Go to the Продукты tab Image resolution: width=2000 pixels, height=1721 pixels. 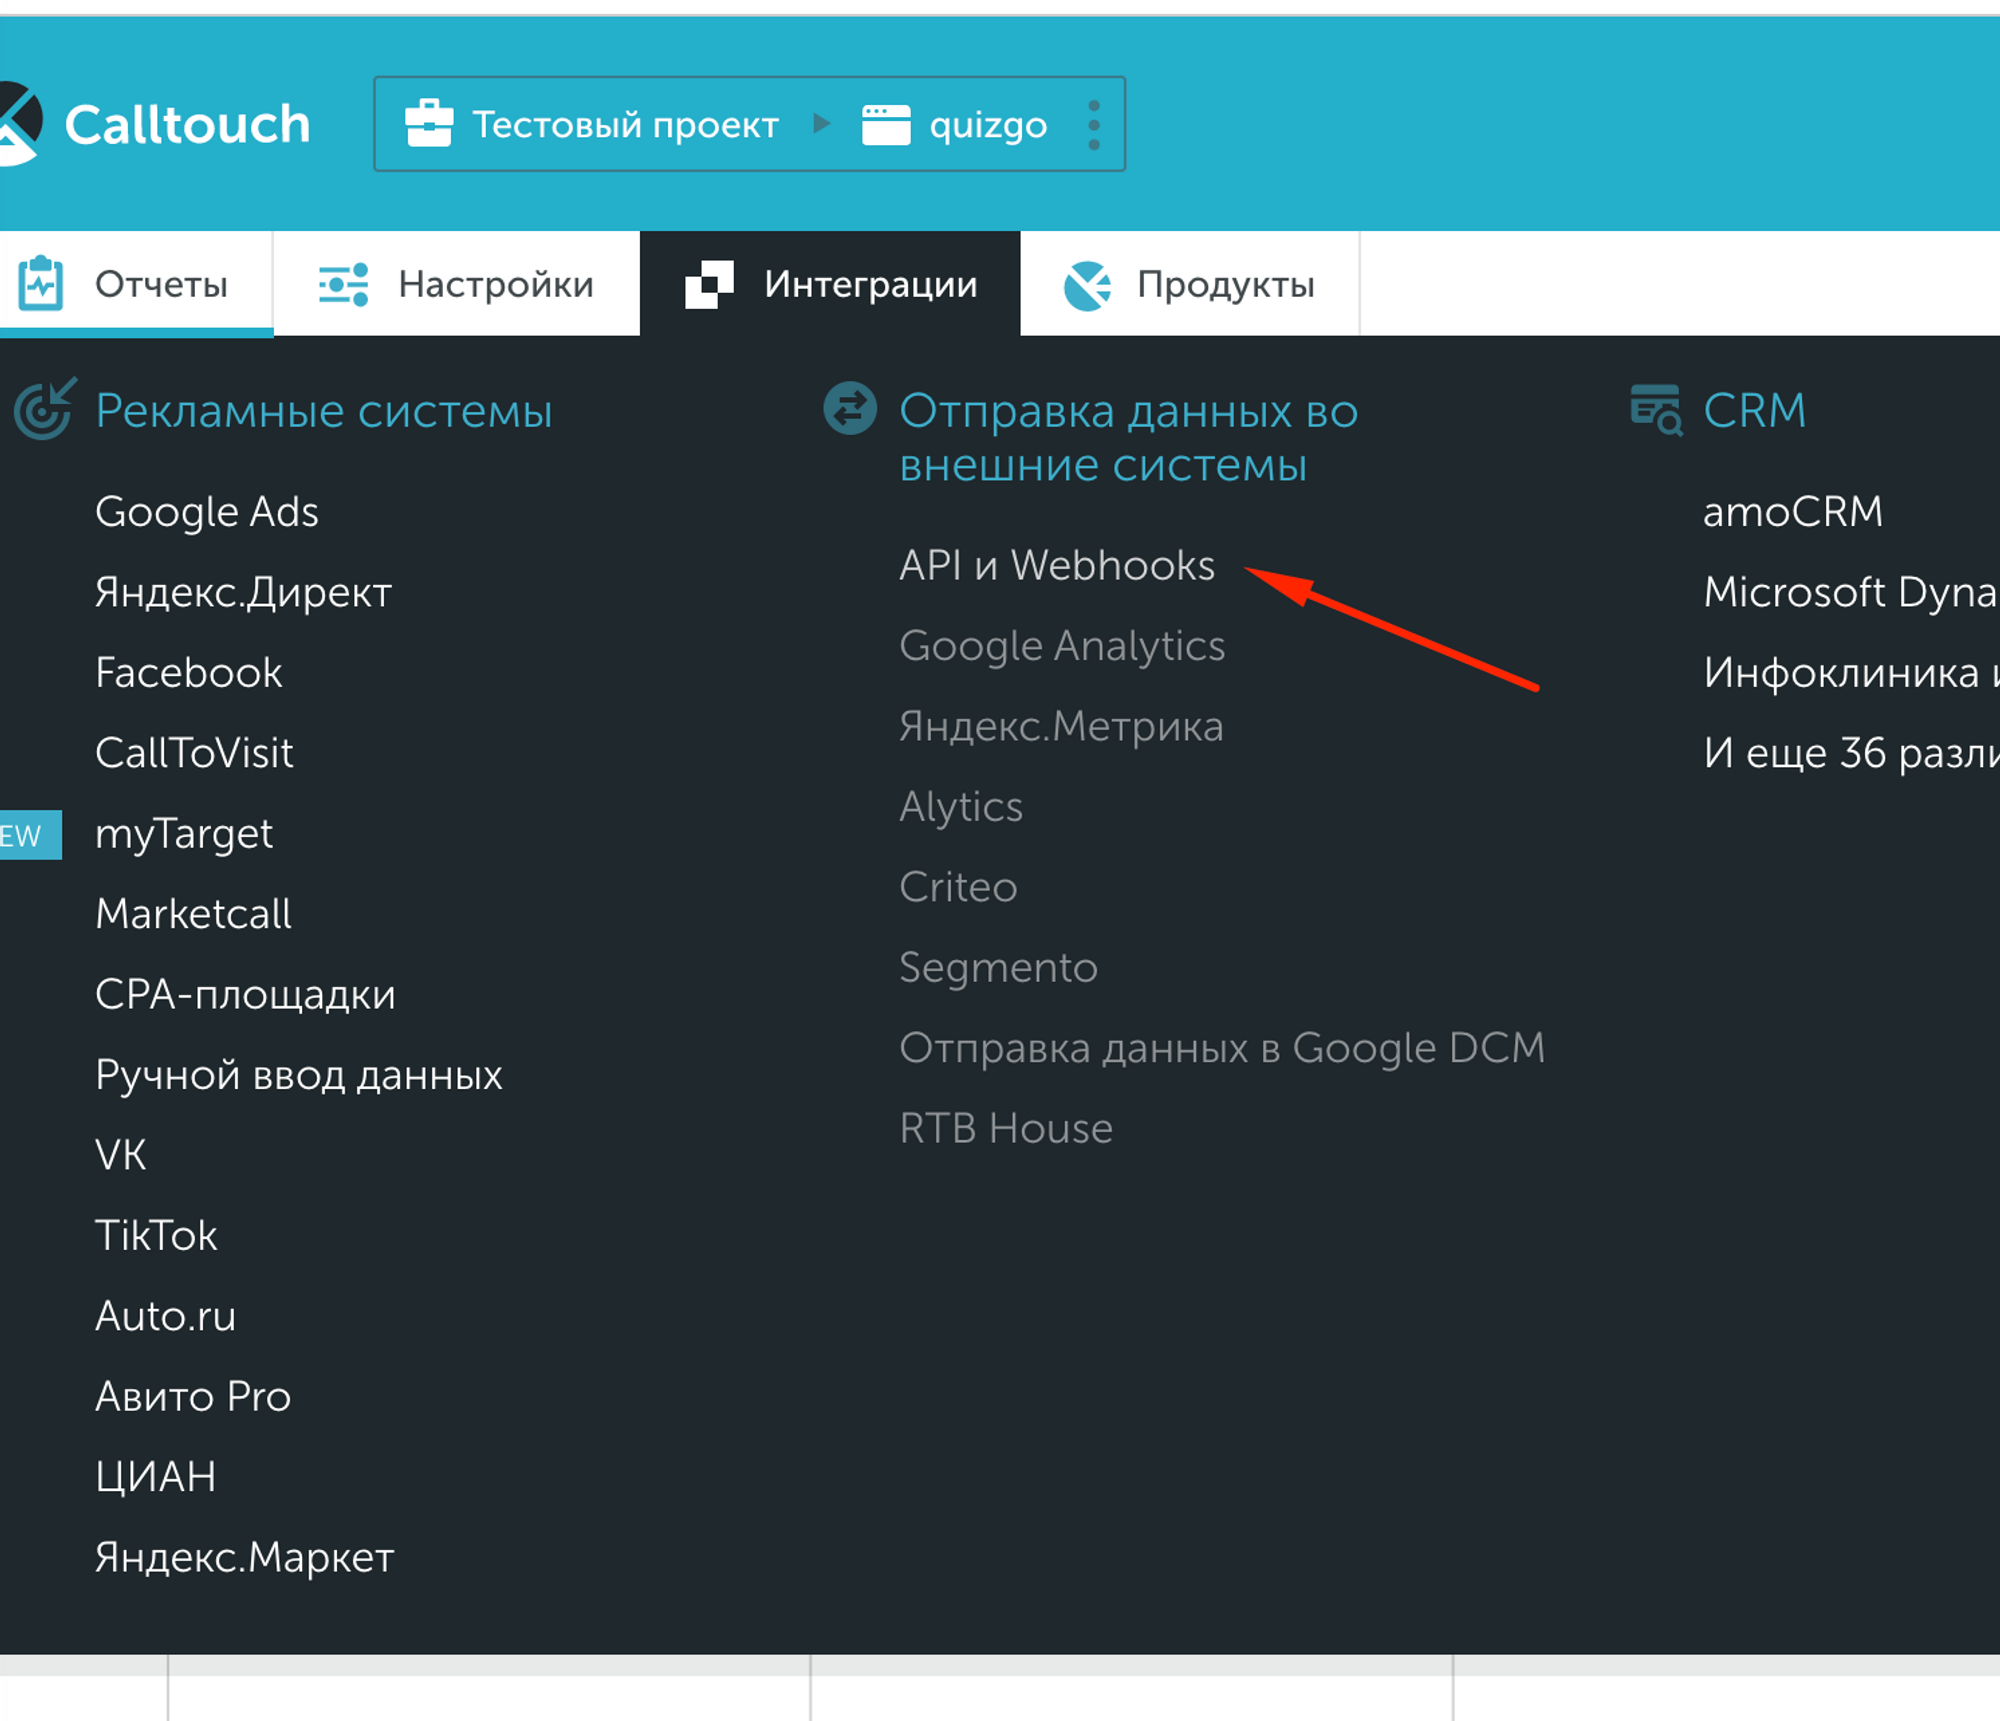[x=1190, y=284]
